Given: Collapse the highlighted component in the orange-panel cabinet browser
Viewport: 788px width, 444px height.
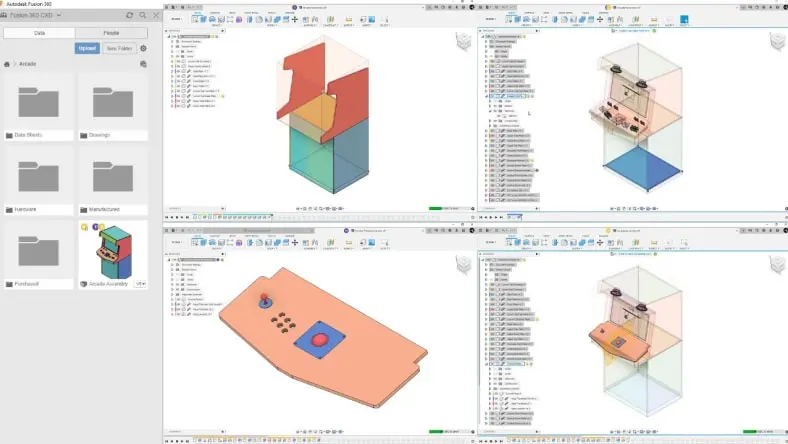Looking at the screenshot, I should (486, 364).
